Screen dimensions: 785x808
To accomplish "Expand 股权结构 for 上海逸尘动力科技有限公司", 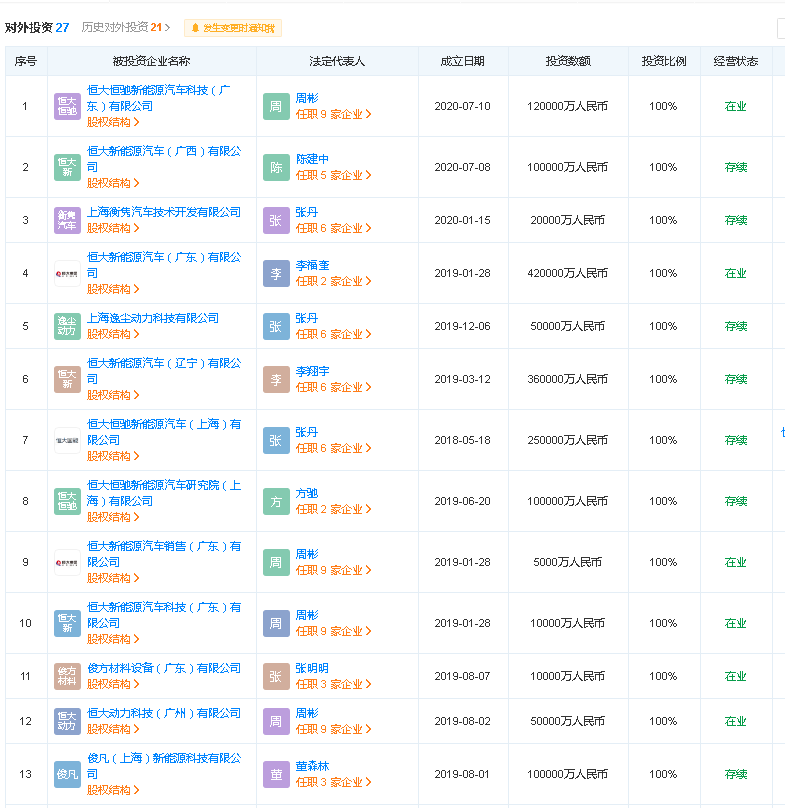I will 113,334.
